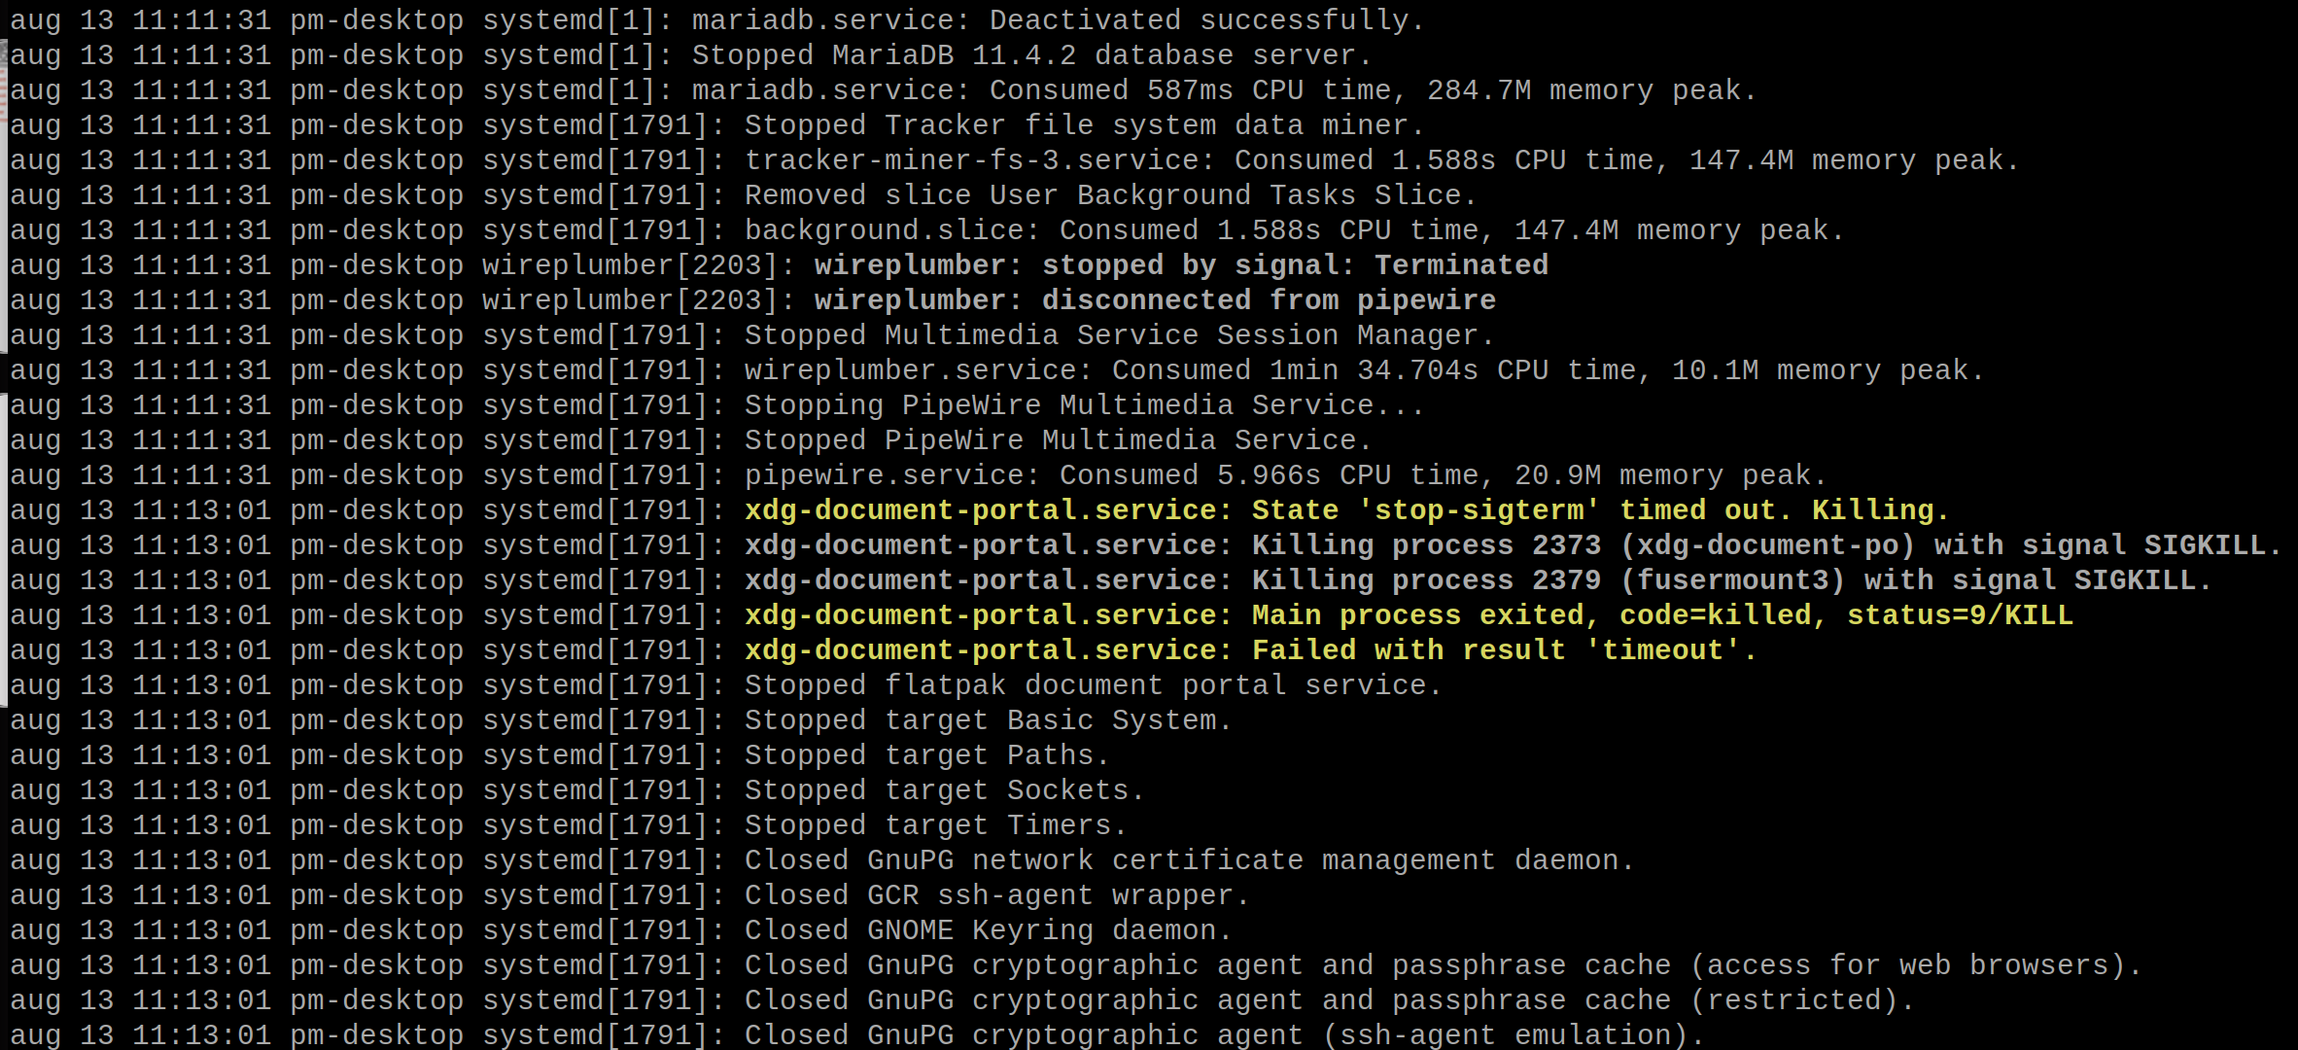
Task: Click the 'mariadb.service: Deactivated successfully' log line
Action: click(717, 20)
